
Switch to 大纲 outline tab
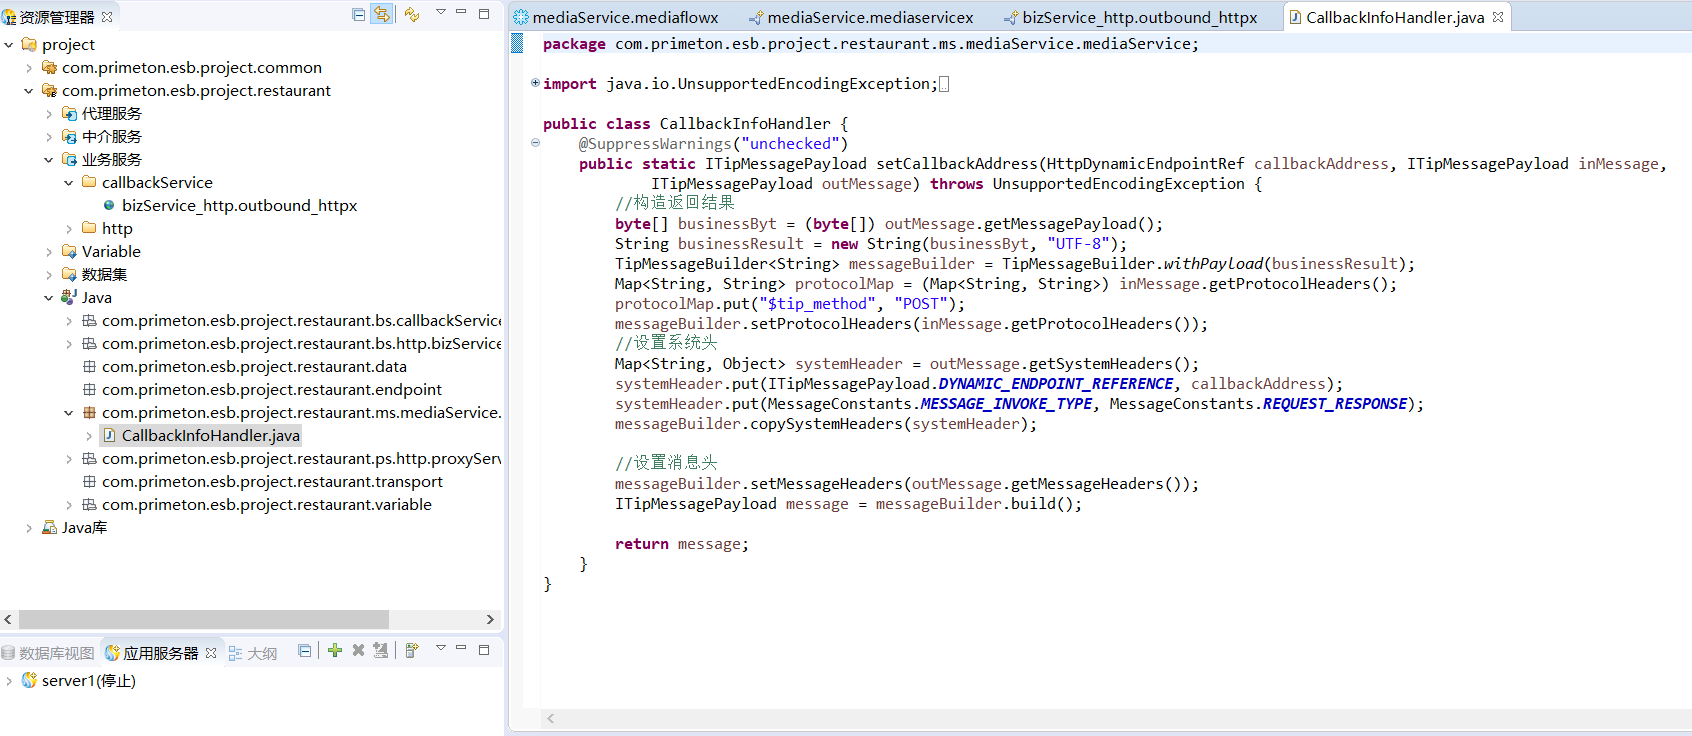(x=254, y=653)
